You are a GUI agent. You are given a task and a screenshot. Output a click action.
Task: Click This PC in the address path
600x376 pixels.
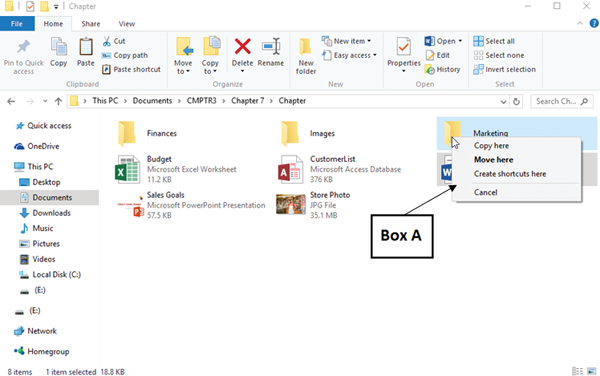[105, 101]
